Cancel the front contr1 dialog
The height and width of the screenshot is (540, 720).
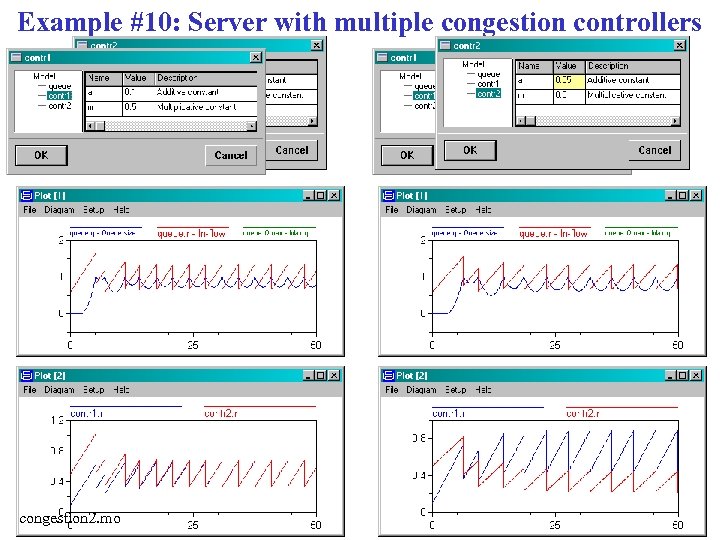click(231, 155)
